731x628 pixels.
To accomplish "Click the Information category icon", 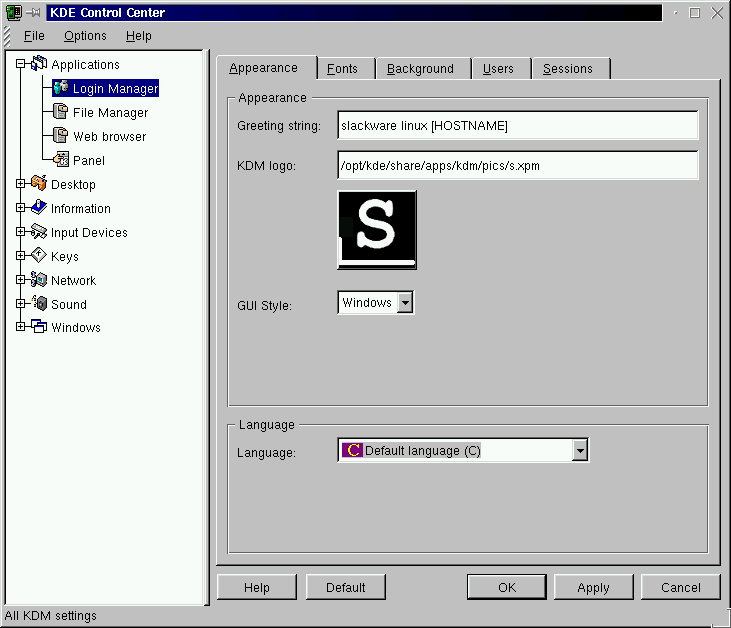I will (39, 207).
